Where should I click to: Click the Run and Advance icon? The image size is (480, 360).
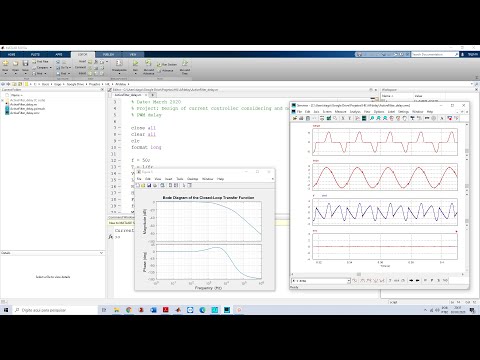point(148,63)
